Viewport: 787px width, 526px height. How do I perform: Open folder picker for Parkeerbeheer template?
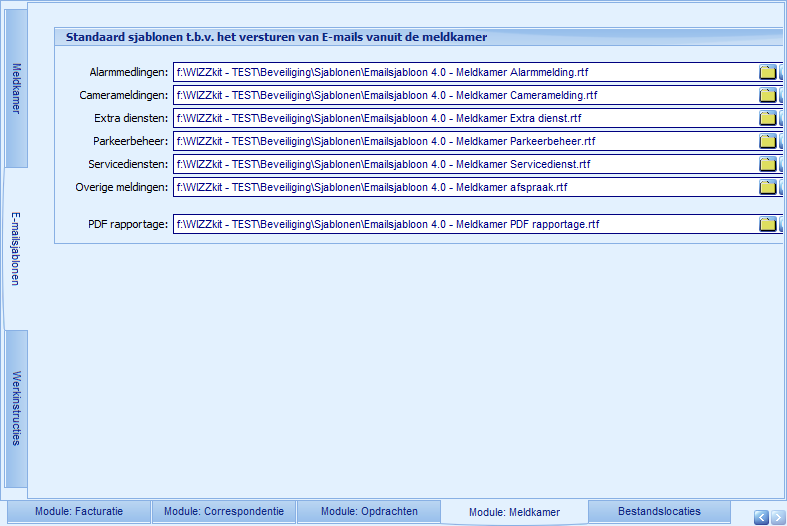coord(767,142)
